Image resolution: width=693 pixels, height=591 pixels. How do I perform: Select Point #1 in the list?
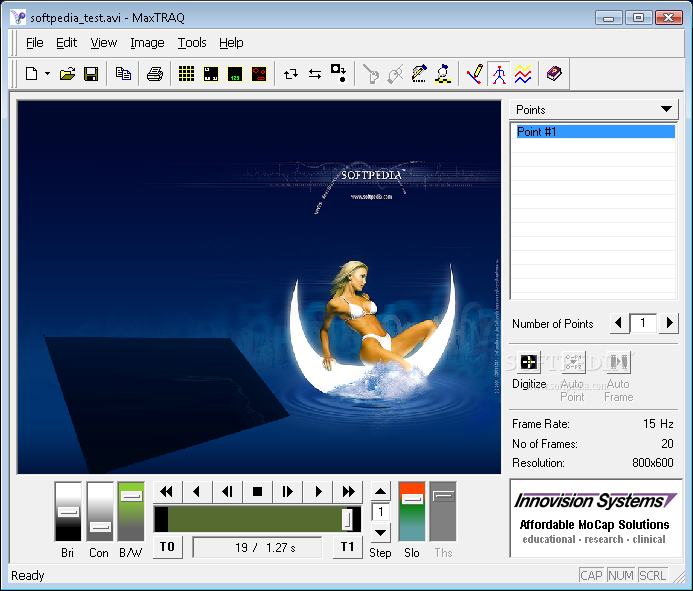pos(595,132)
